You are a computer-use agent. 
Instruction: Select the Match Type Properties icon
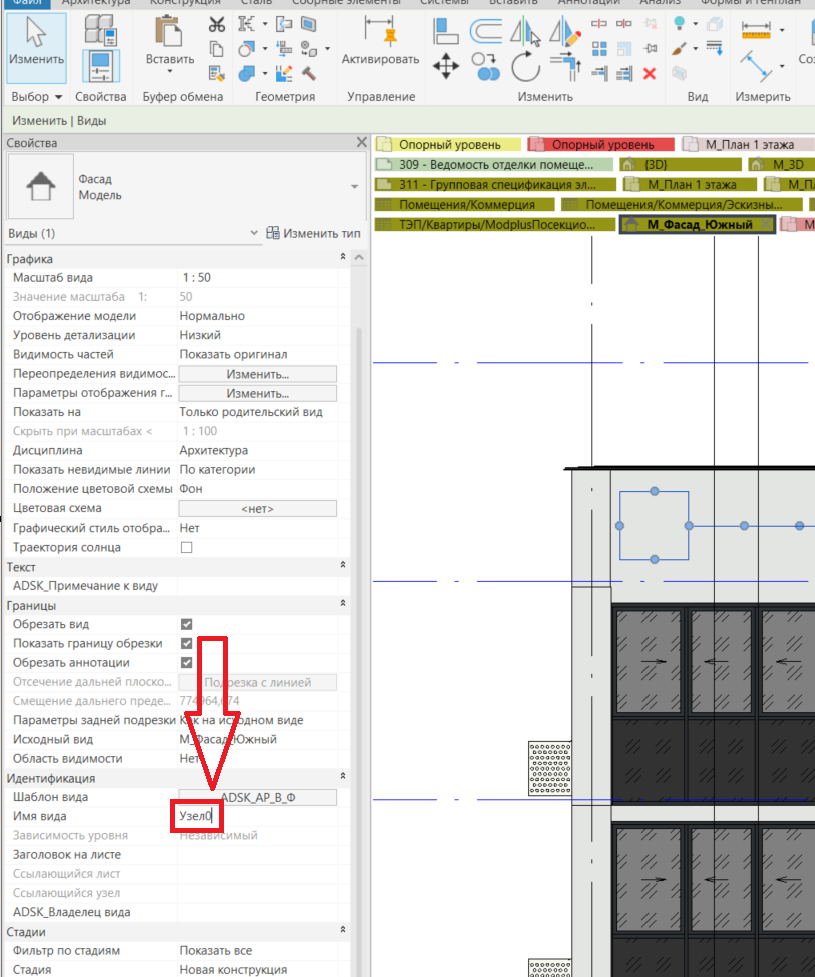(x=216, y=74)
